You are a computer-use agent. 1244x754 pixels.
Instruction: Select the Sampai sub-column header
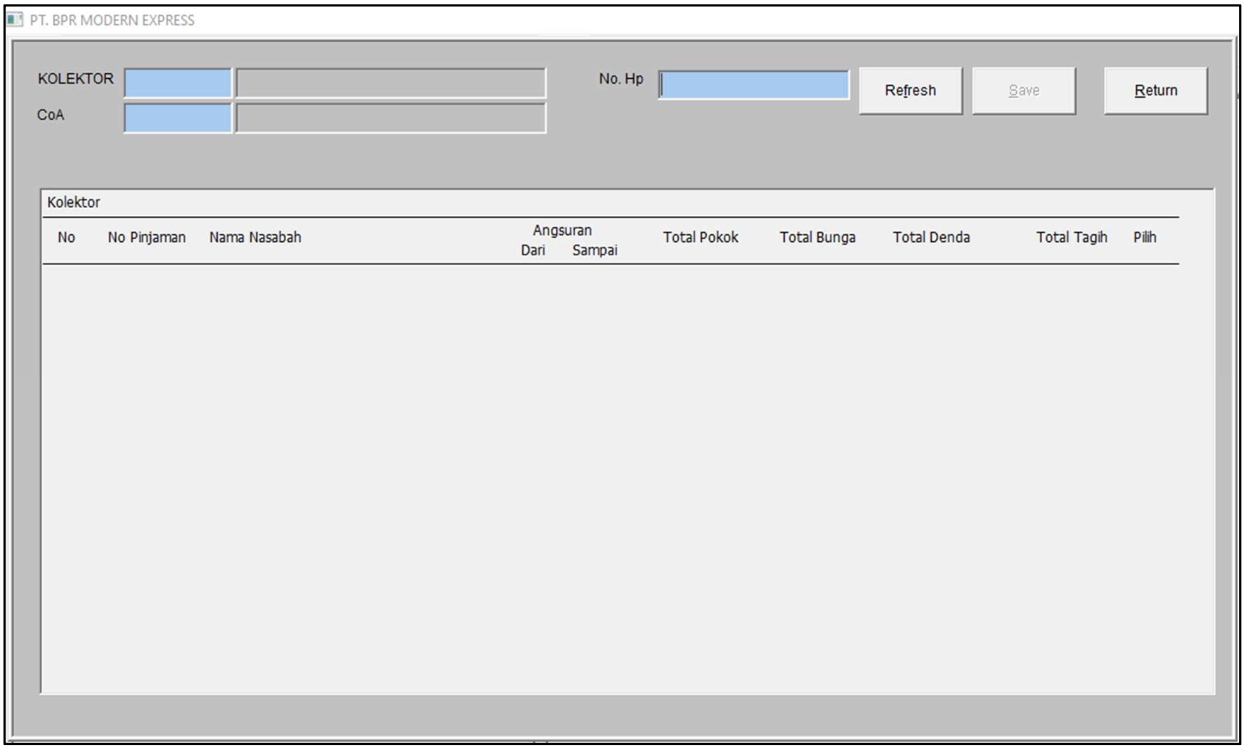[594, 250]
